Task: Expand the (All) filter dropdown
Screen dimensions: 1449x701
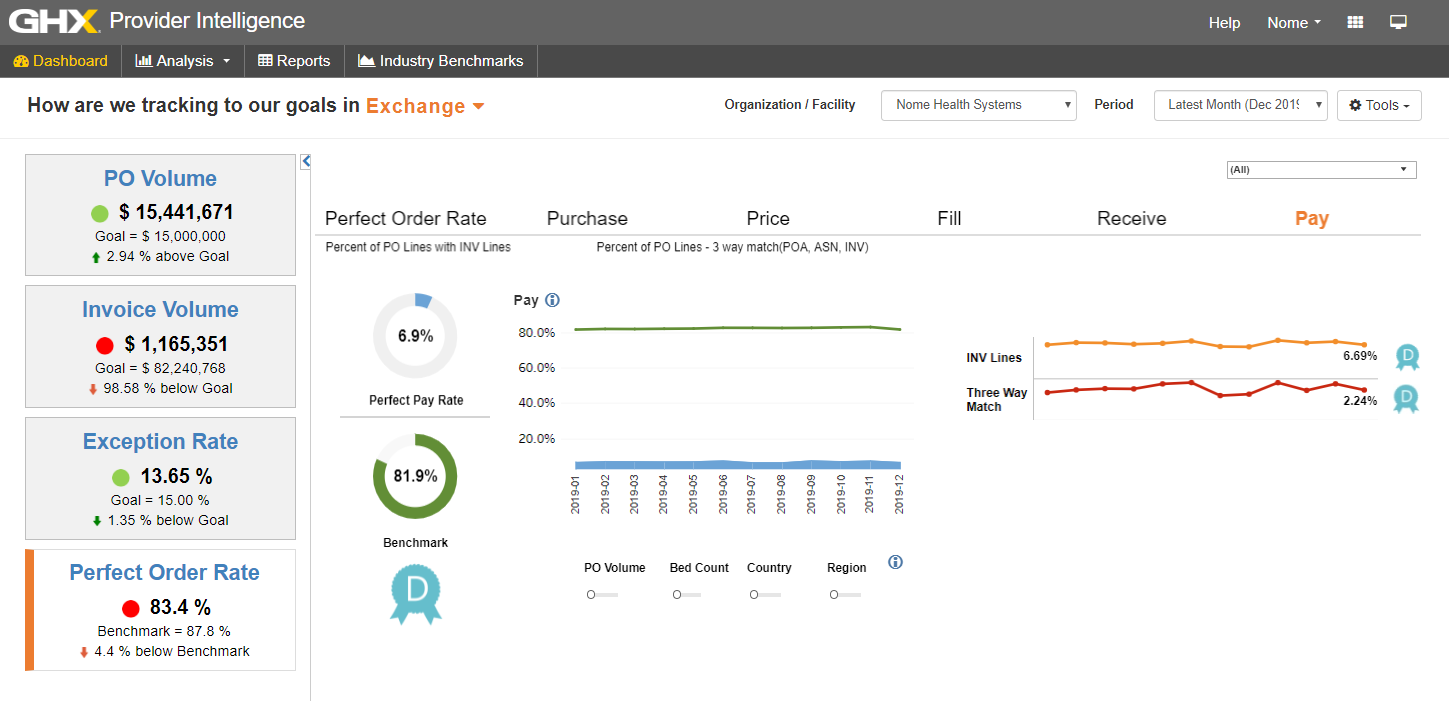Action: click(x=1321, y=170)
